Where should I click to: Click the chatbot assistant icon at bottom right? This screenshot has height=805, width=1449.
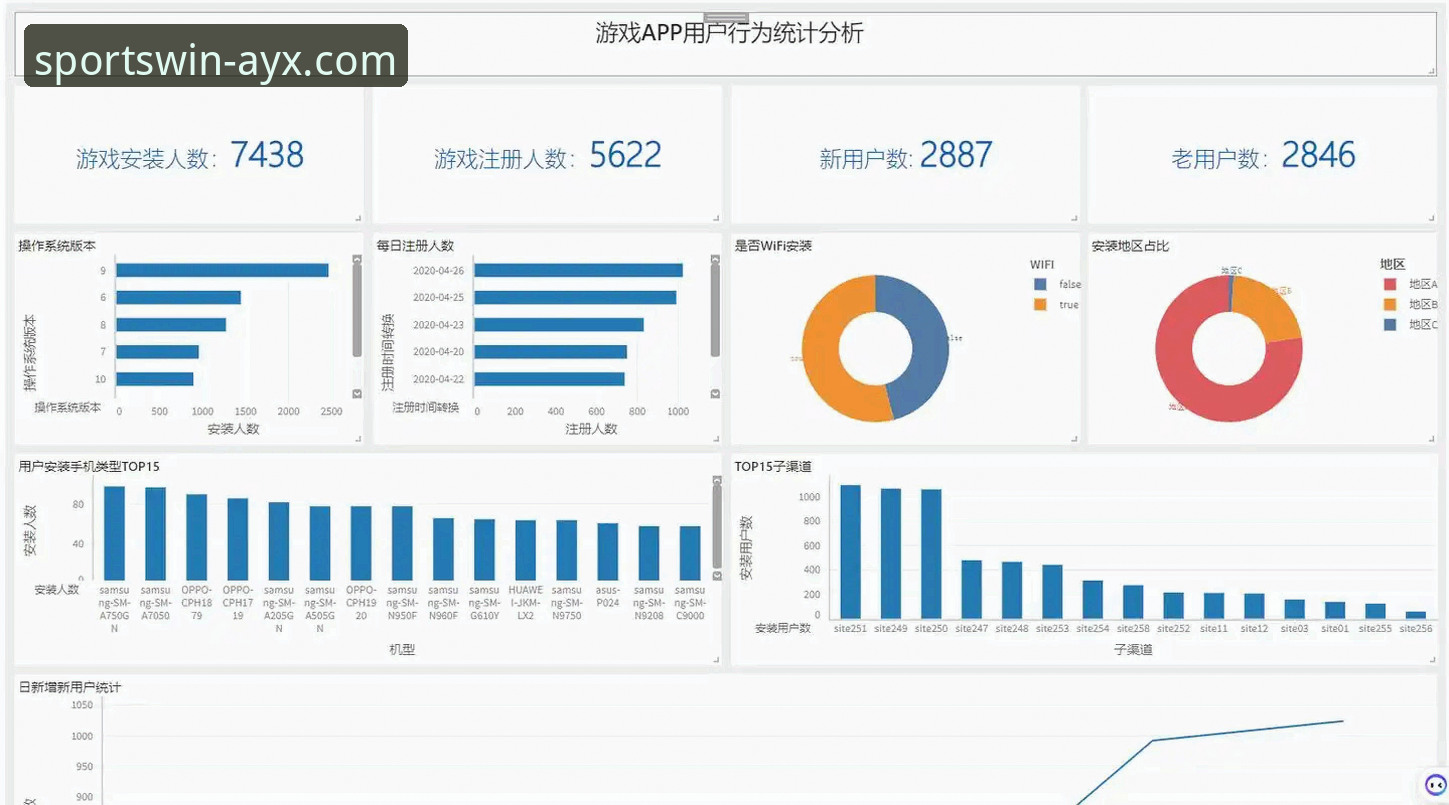[1435, 786]
